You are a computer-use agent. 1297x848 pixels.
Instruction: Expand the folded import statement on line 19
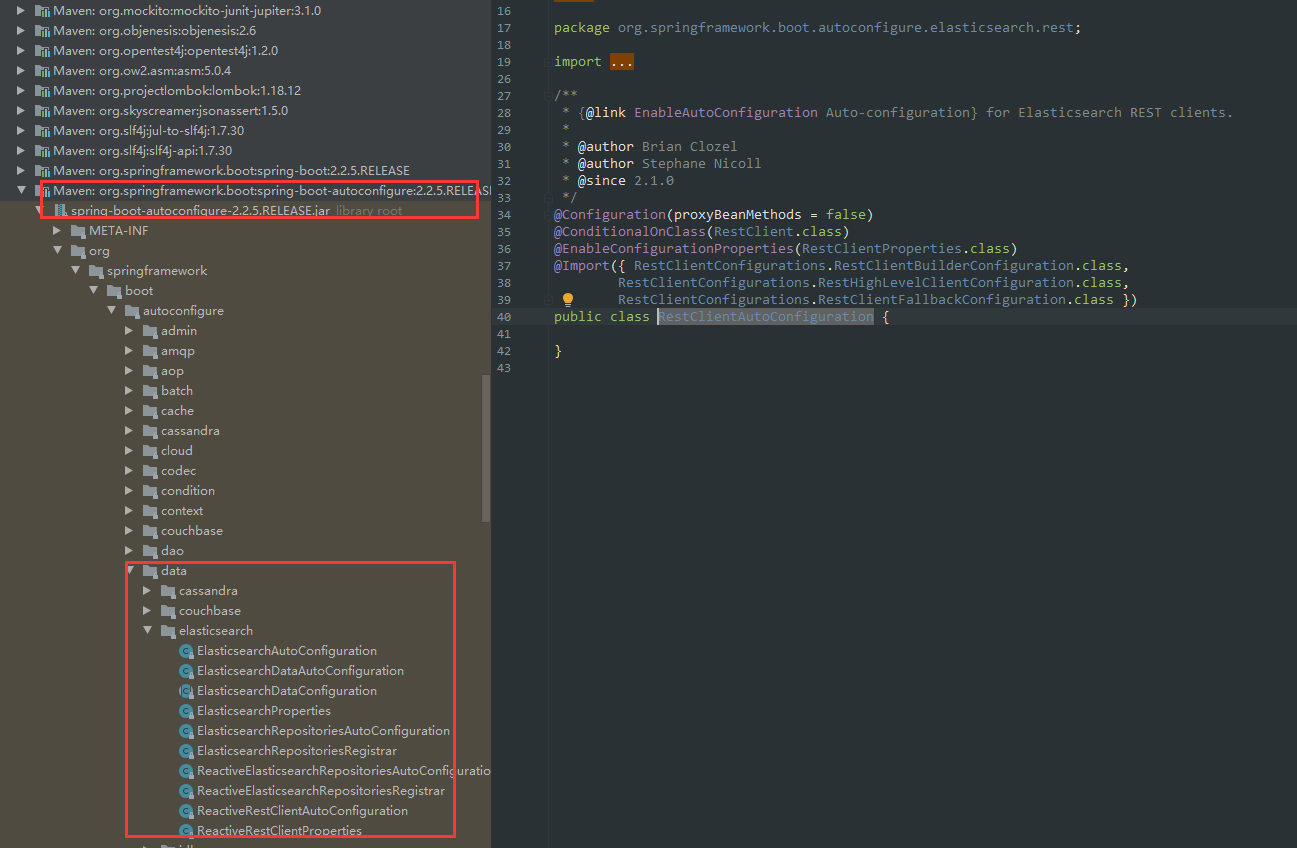click(621, 62)
